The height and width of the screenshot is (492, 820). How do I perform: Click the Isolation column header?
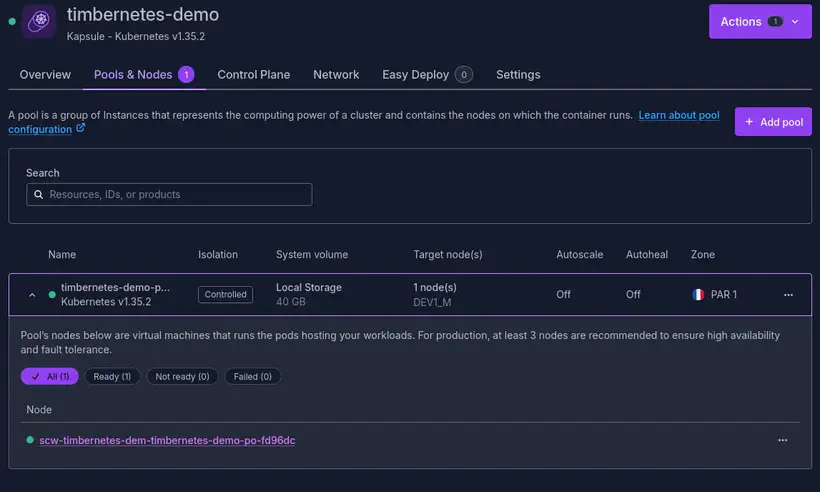click(x=218, y=255)
